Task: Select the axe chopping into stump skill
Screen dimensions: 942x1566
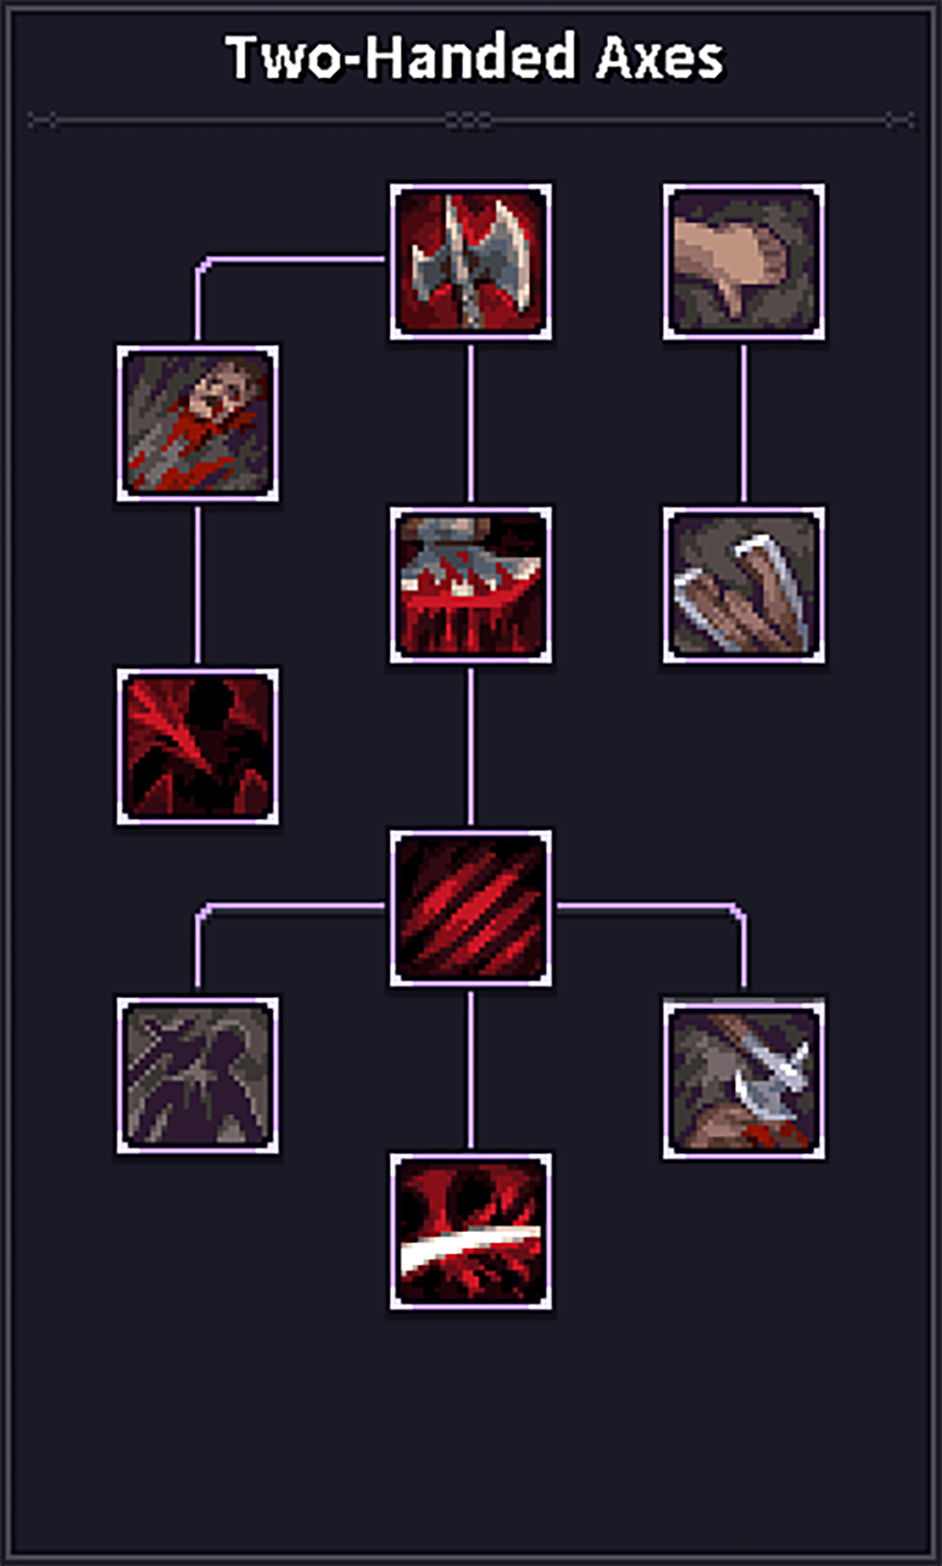Action: coord(744,1078)
